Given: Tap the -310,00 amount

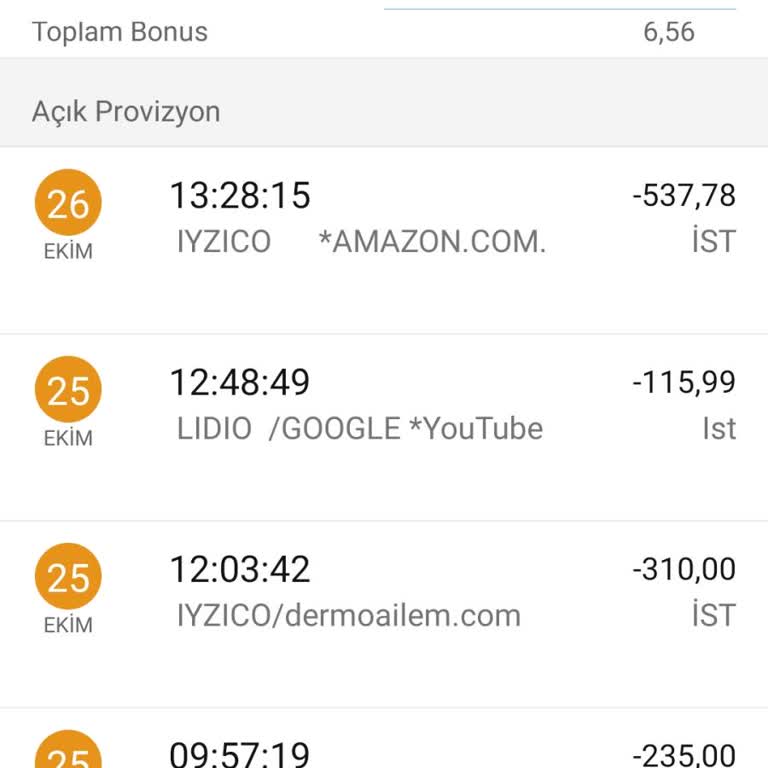Looking at the screenshot, I should point(684,569).
